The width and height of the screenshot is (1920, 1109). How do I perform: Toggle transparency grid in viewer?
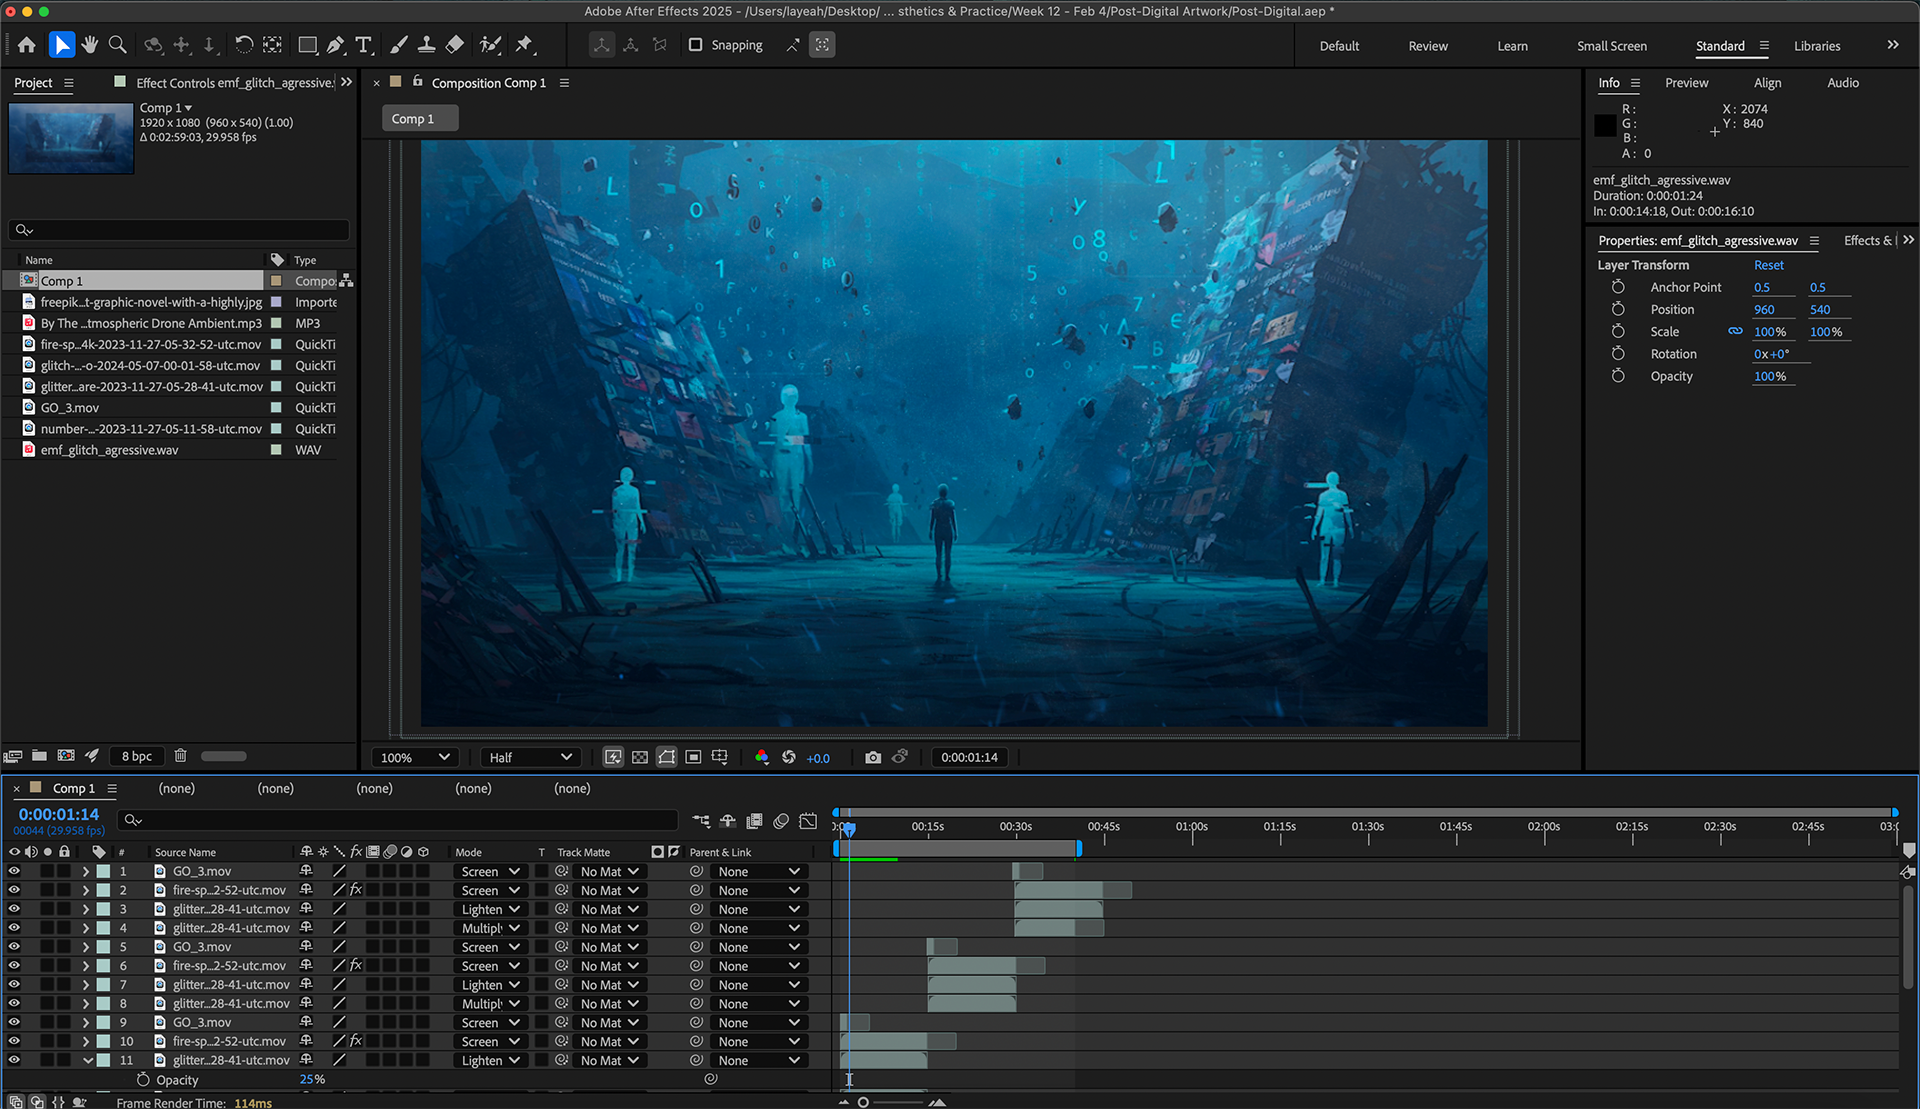tap(640, 757)
